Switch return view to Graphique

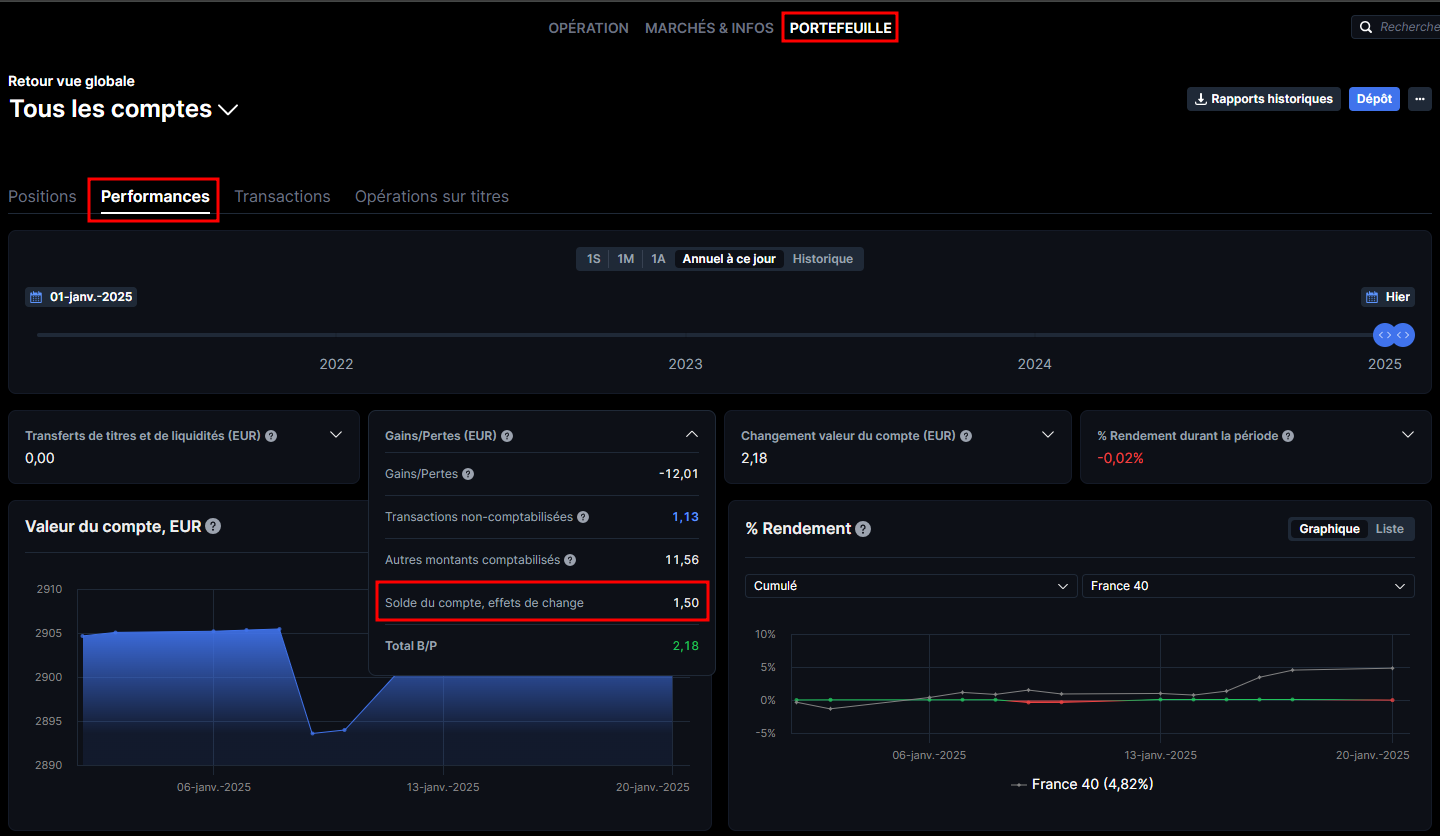click(1329, 529)
